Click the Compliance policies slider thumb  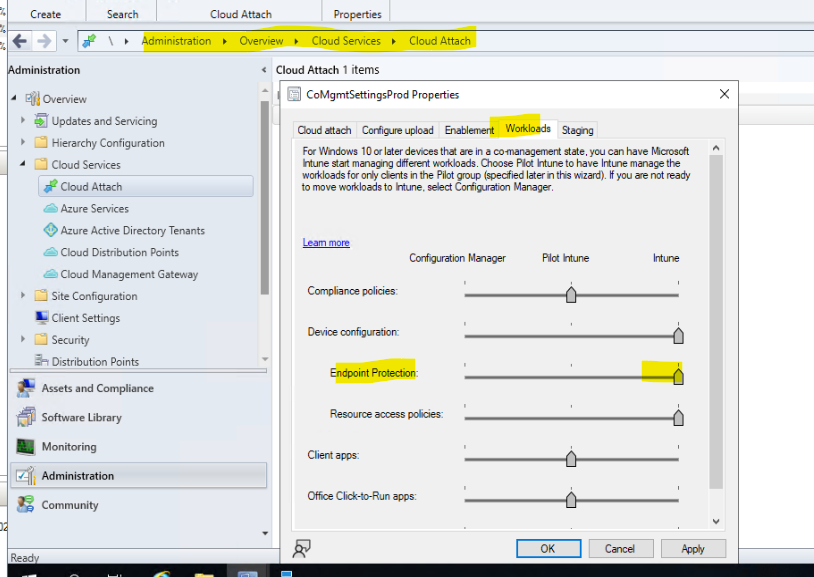point(571,294)
